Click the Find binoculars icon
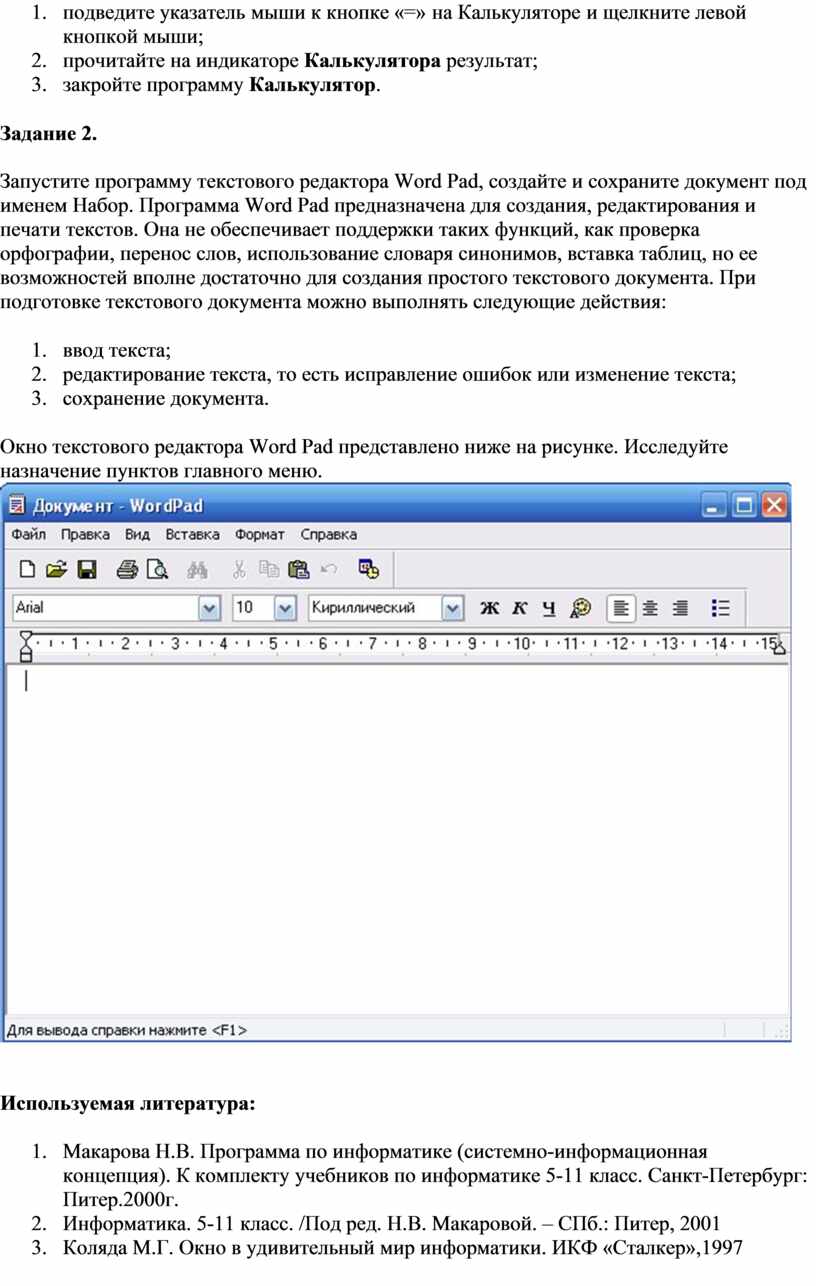 pos(197,569)
